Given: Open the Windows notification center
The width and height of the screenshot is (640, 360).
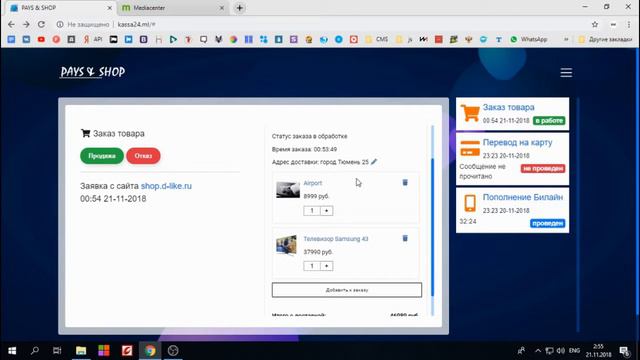Looking at the screenshot, I should [624, 351].
